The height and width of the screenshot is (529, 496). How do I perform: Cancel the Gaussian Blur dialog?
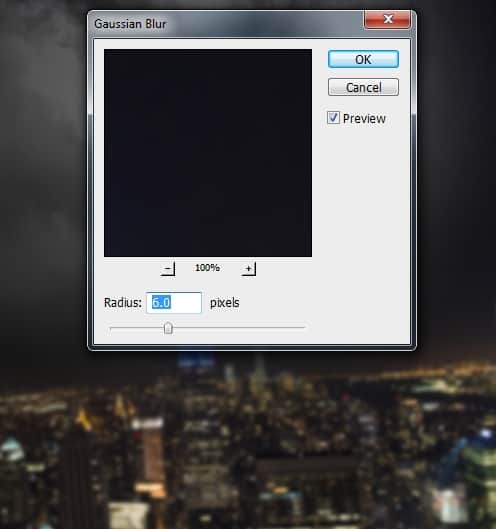pyautogui.click(x=363, y=87)
